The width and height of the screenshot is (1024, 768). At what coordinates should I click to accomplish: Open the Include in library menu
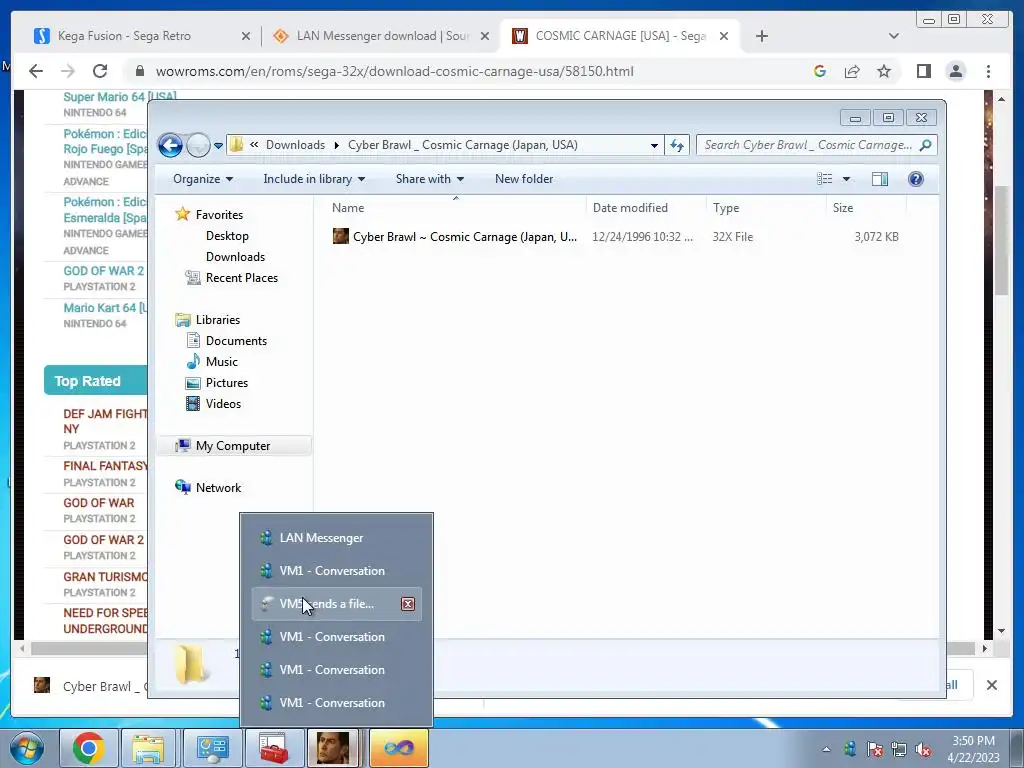(313, 179)
